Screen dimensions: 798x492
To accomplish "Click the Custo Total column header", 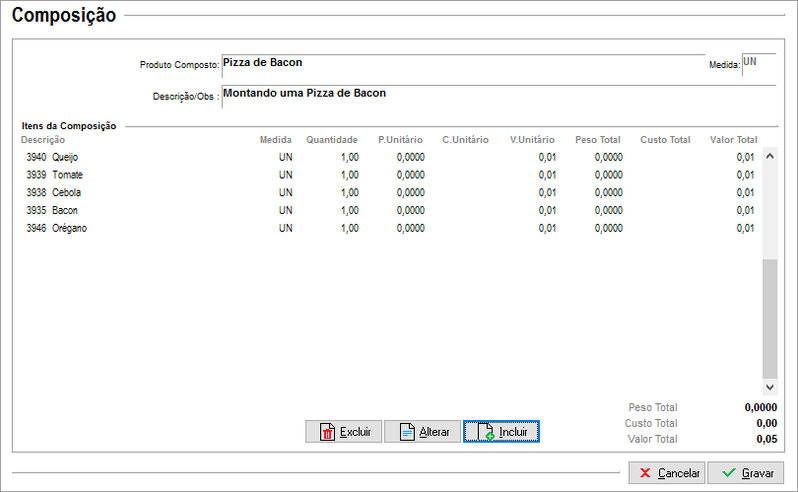I will click(x=665, y=140).
